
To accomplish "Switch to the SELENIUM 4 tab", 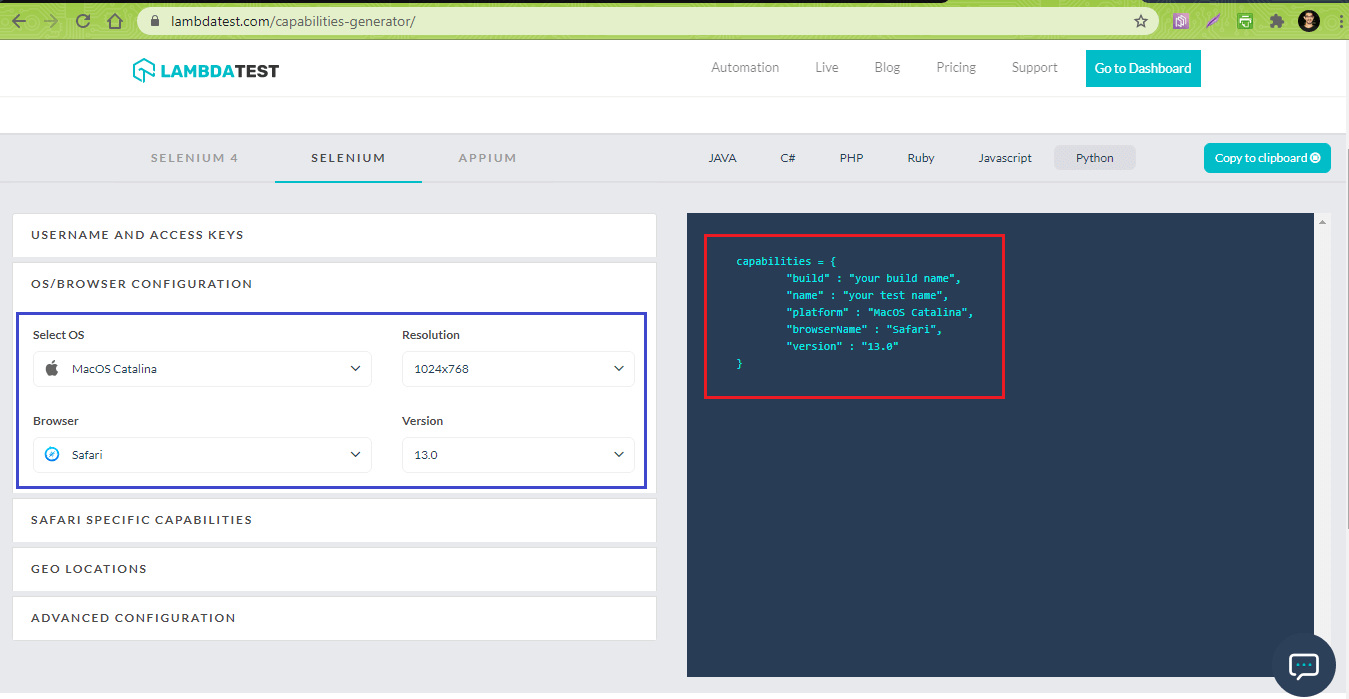I will point(194,157).
